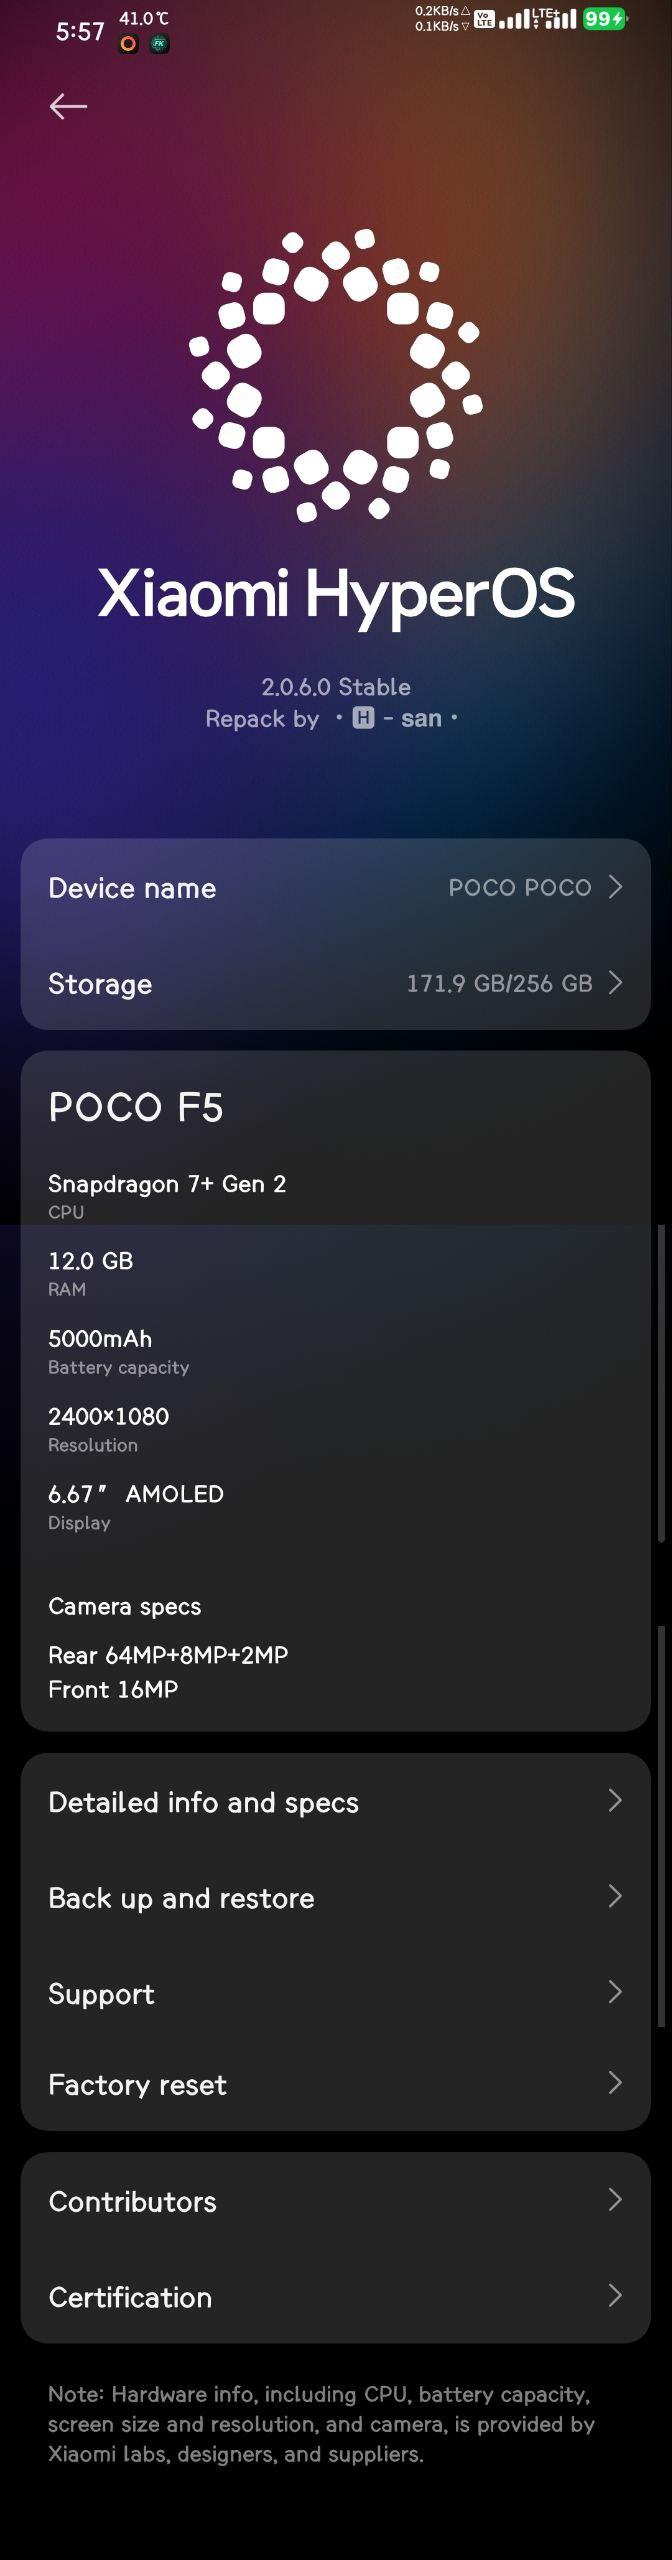Tap the 2.0.6.0 Stable version text
The height and width of the screenshot is (2560, 672).
click(336, 687)
